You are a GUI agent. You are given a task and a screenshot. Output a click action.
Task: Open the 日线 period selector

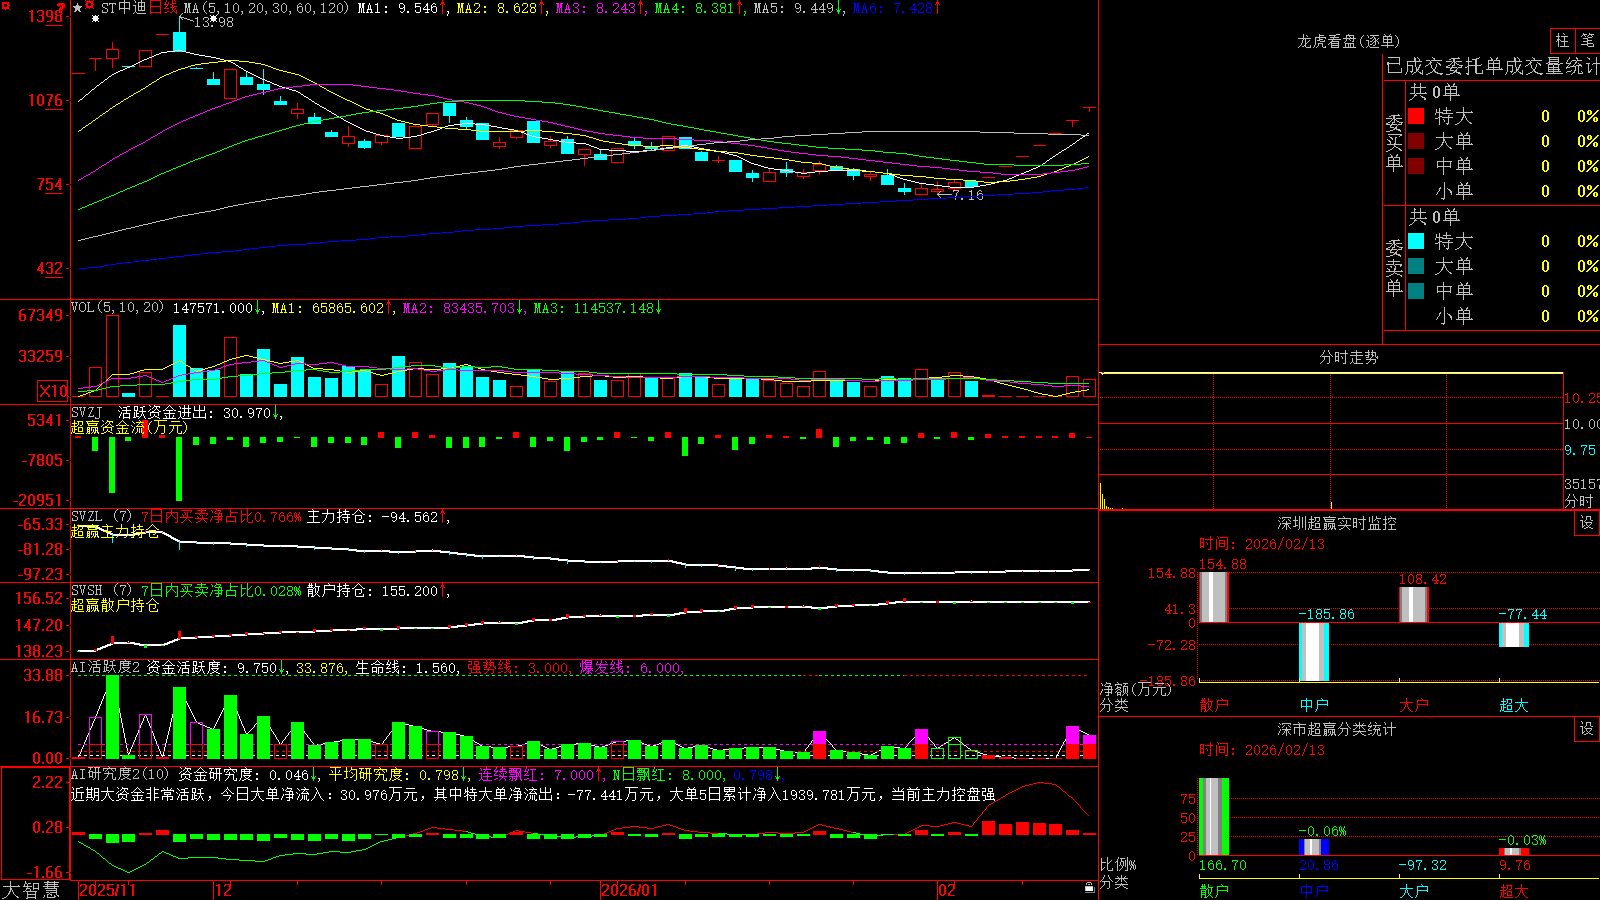coord(163,8)
